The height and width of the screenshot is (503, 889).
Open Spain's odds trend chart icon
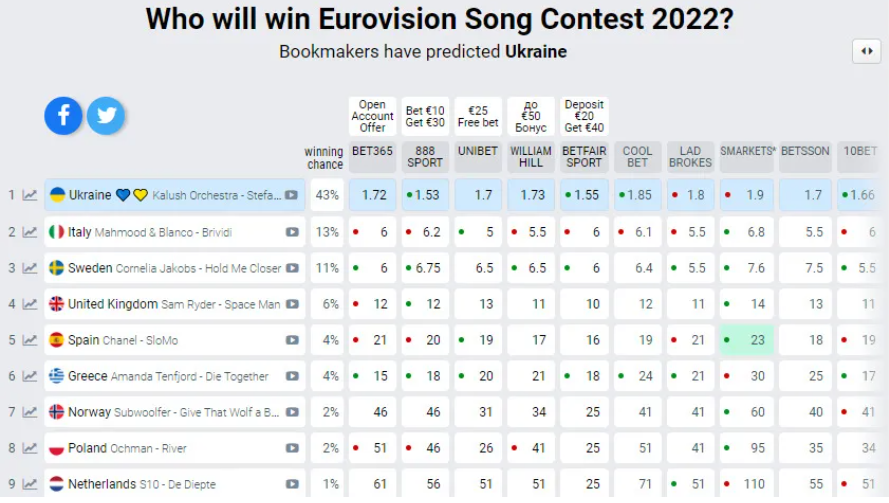30,341
